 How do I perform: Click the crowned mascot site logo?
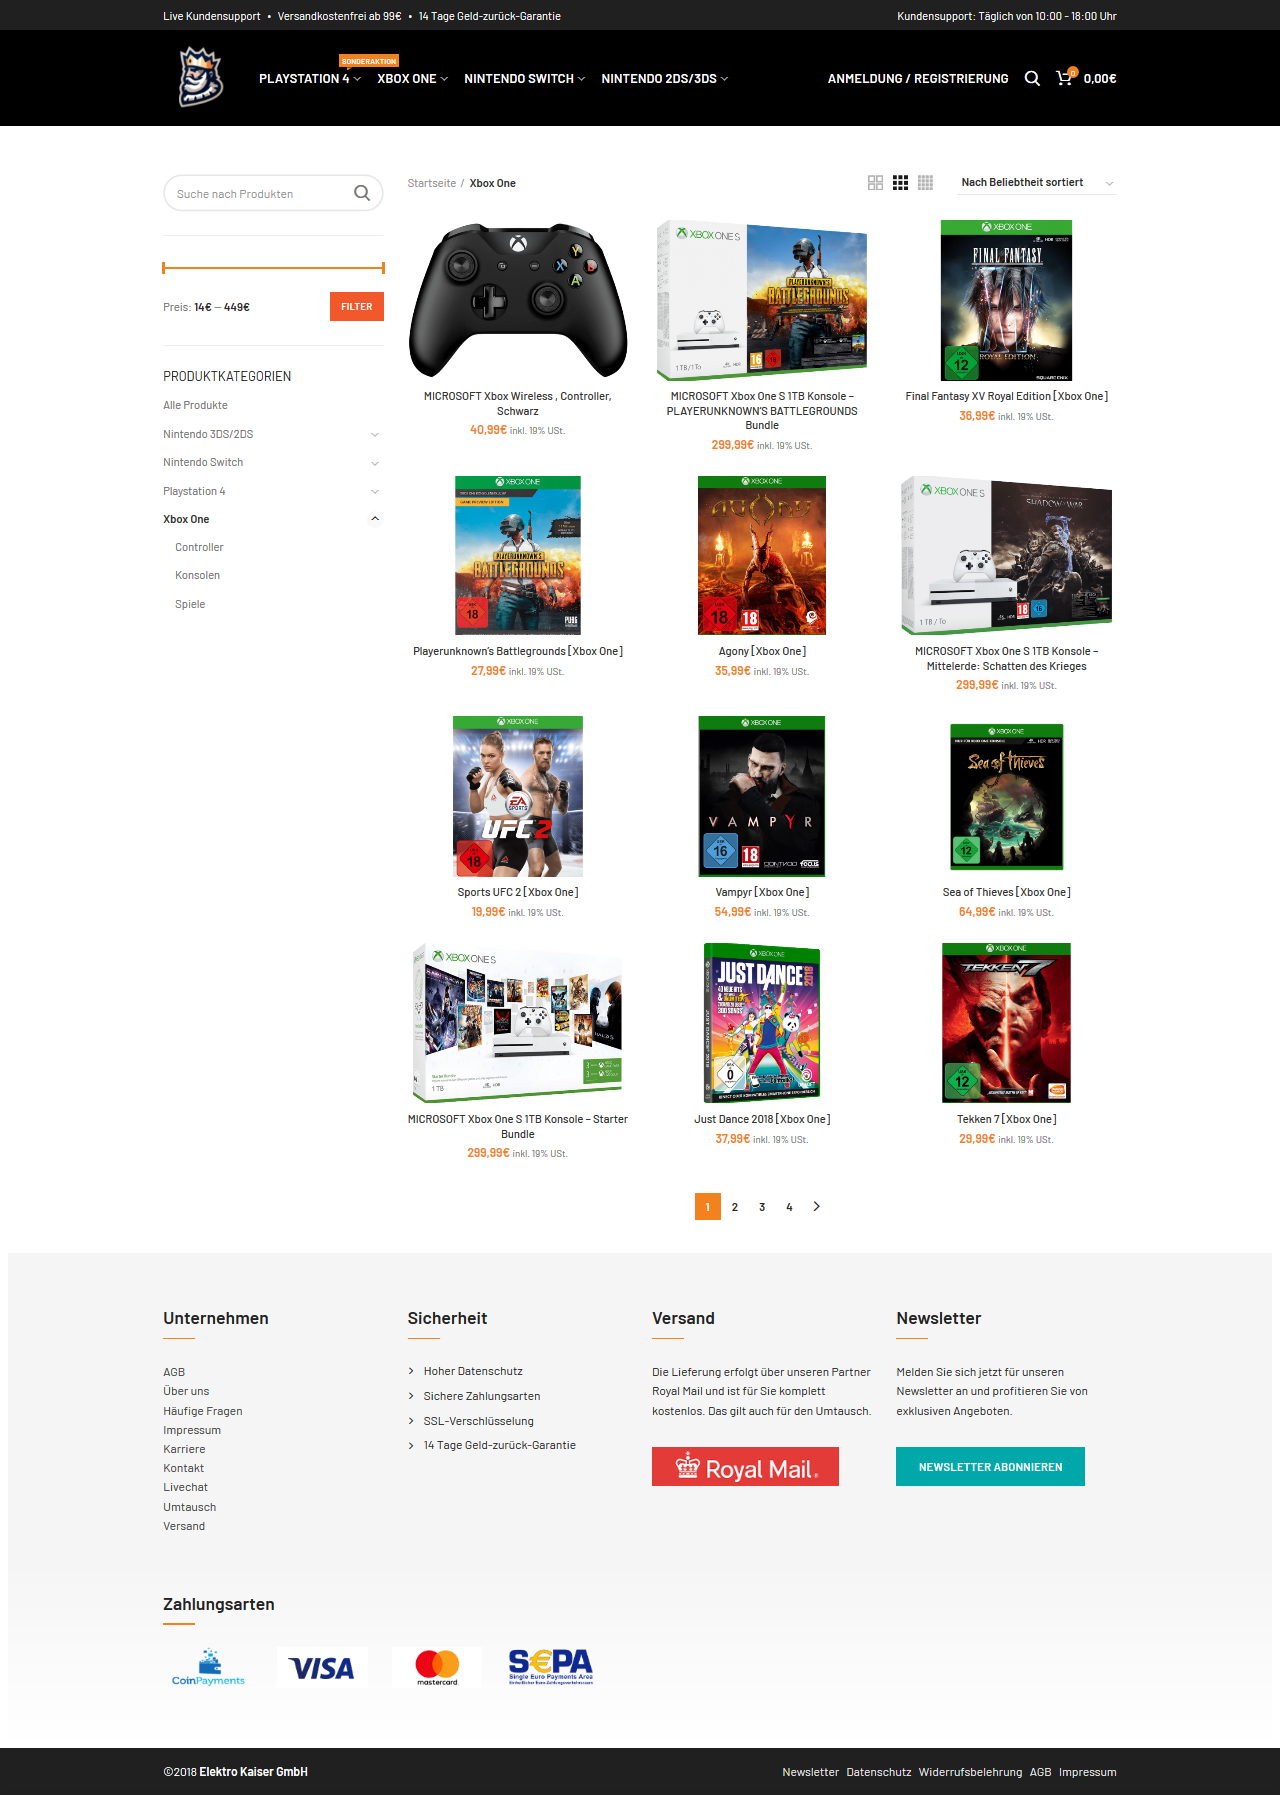[x=200, y=77]
